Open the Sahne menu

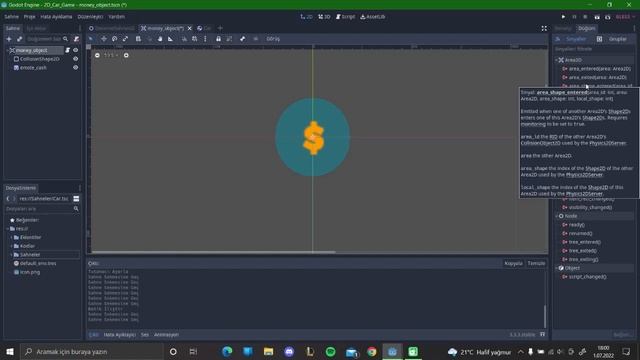[x=12, y=17]
